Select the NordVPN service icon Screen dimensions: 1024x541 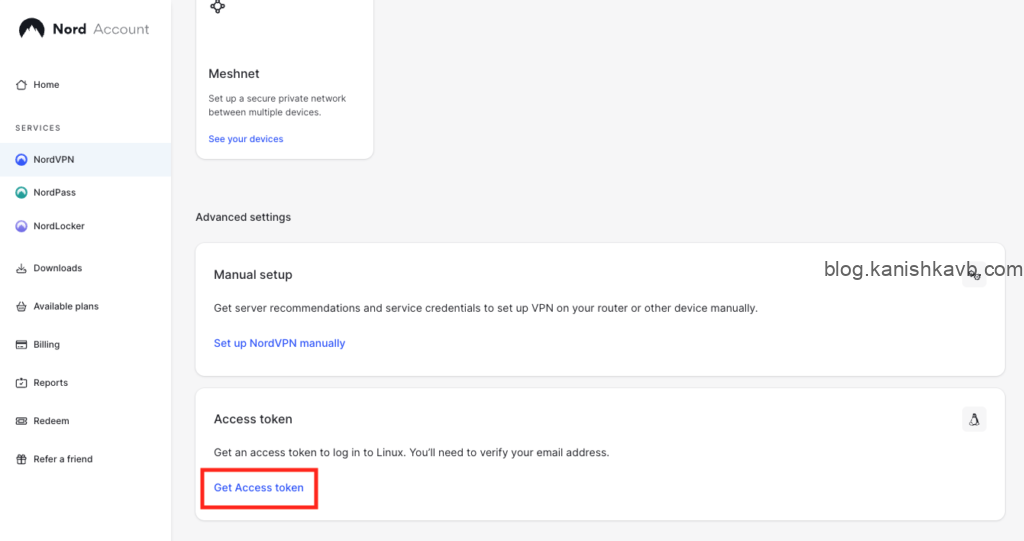click(21, 160)
